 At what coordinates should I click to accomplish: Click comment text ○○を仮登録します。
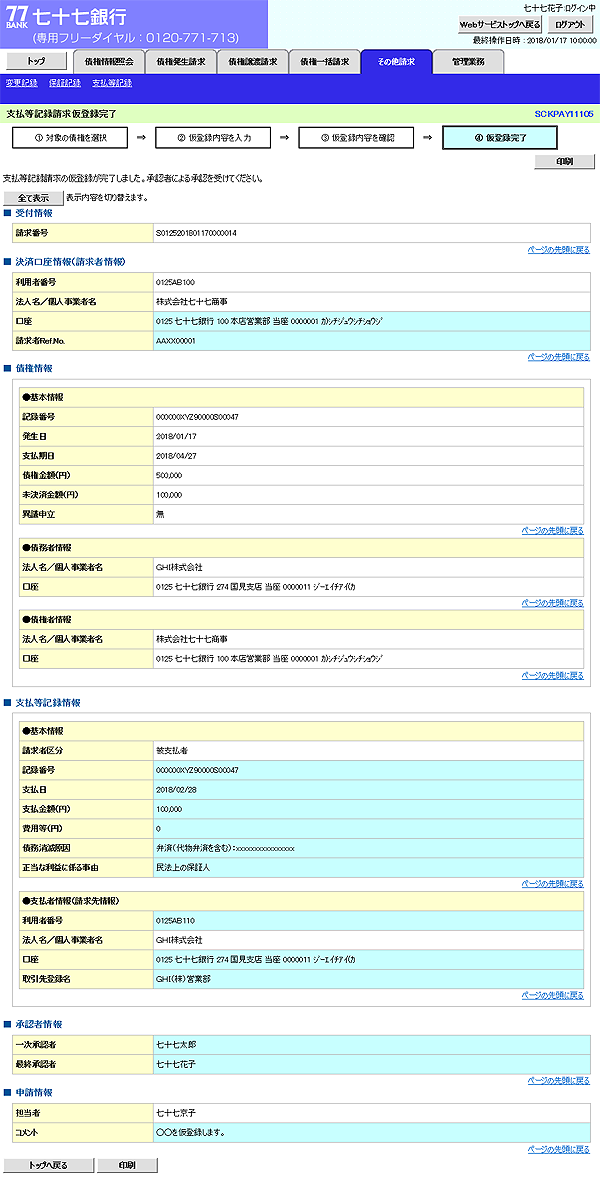pyautogui.click(x=191, y=1132)
